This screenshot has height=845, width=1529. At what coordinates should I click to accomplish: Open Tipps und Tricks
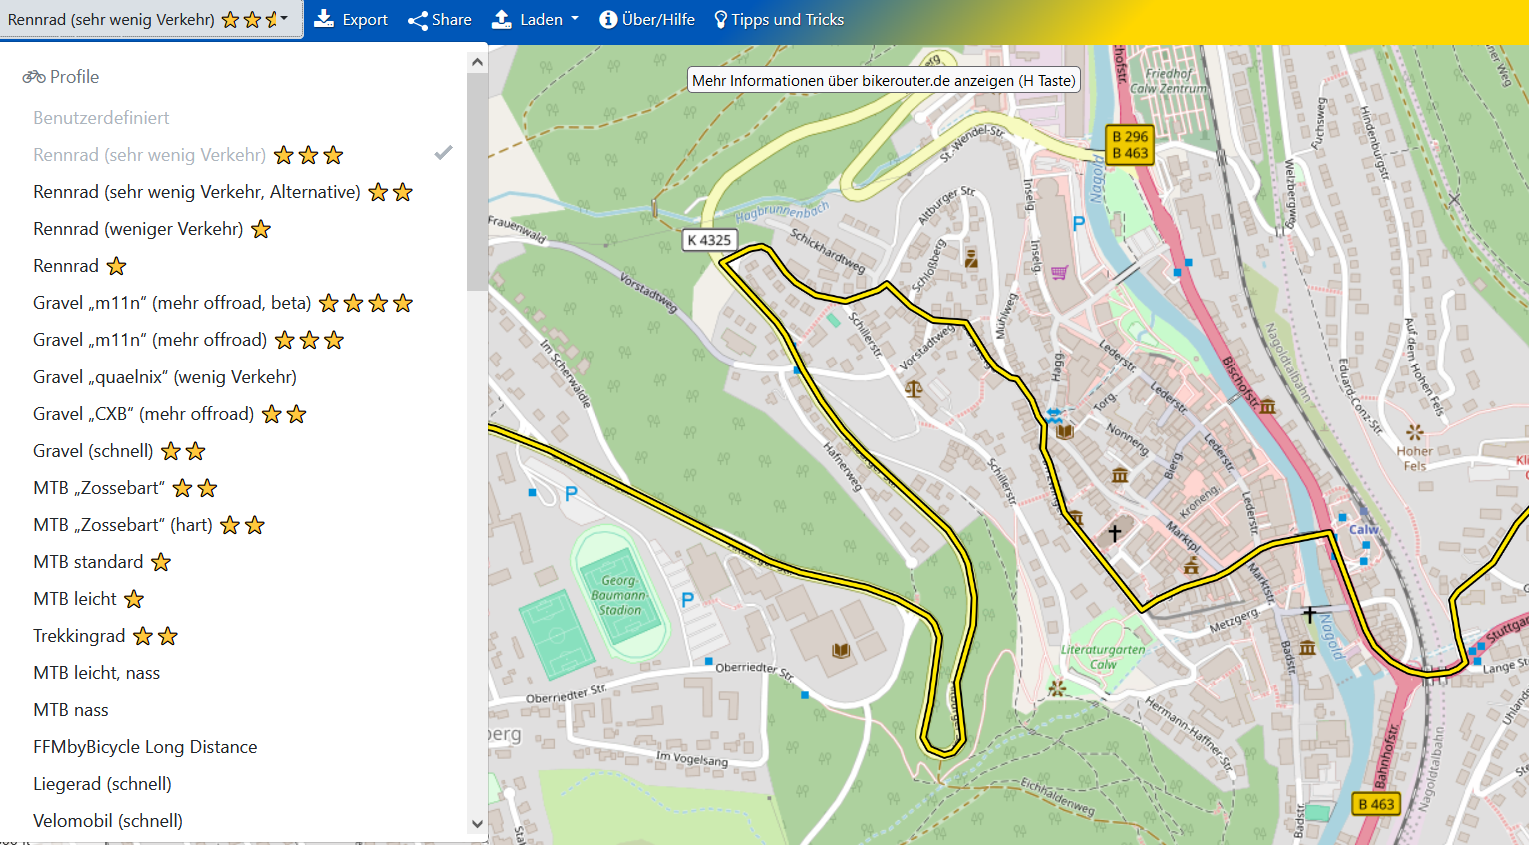coord(779,19)
